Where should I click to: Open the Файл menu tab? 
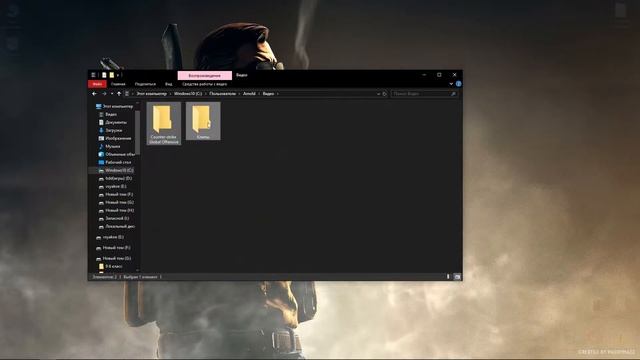[97, 84]
